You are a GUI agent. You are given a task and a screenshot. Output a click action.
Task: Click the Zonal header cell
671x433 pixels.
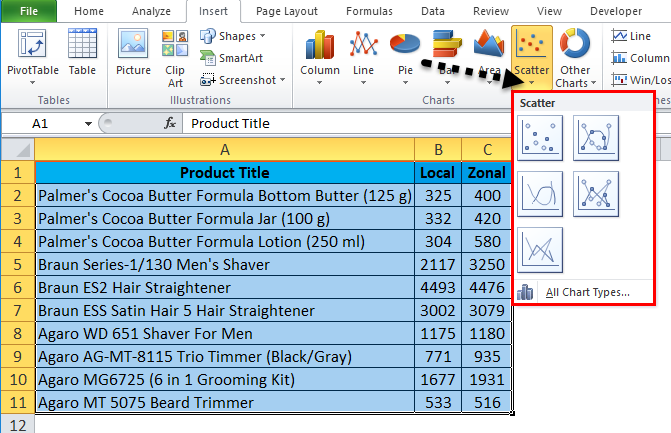click(487, 172)
